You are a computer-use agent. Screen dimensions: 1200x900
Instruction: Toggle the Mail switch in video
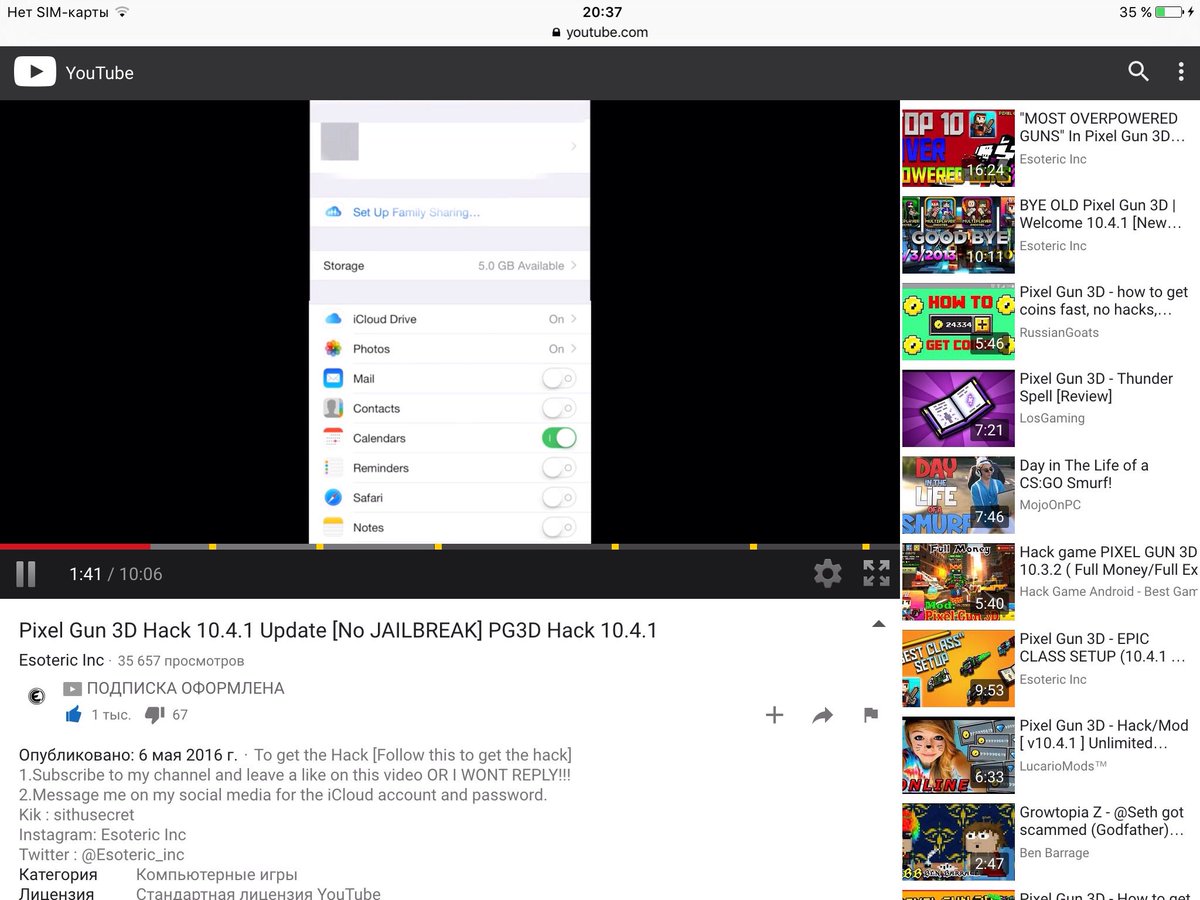[x=559, y=379]
